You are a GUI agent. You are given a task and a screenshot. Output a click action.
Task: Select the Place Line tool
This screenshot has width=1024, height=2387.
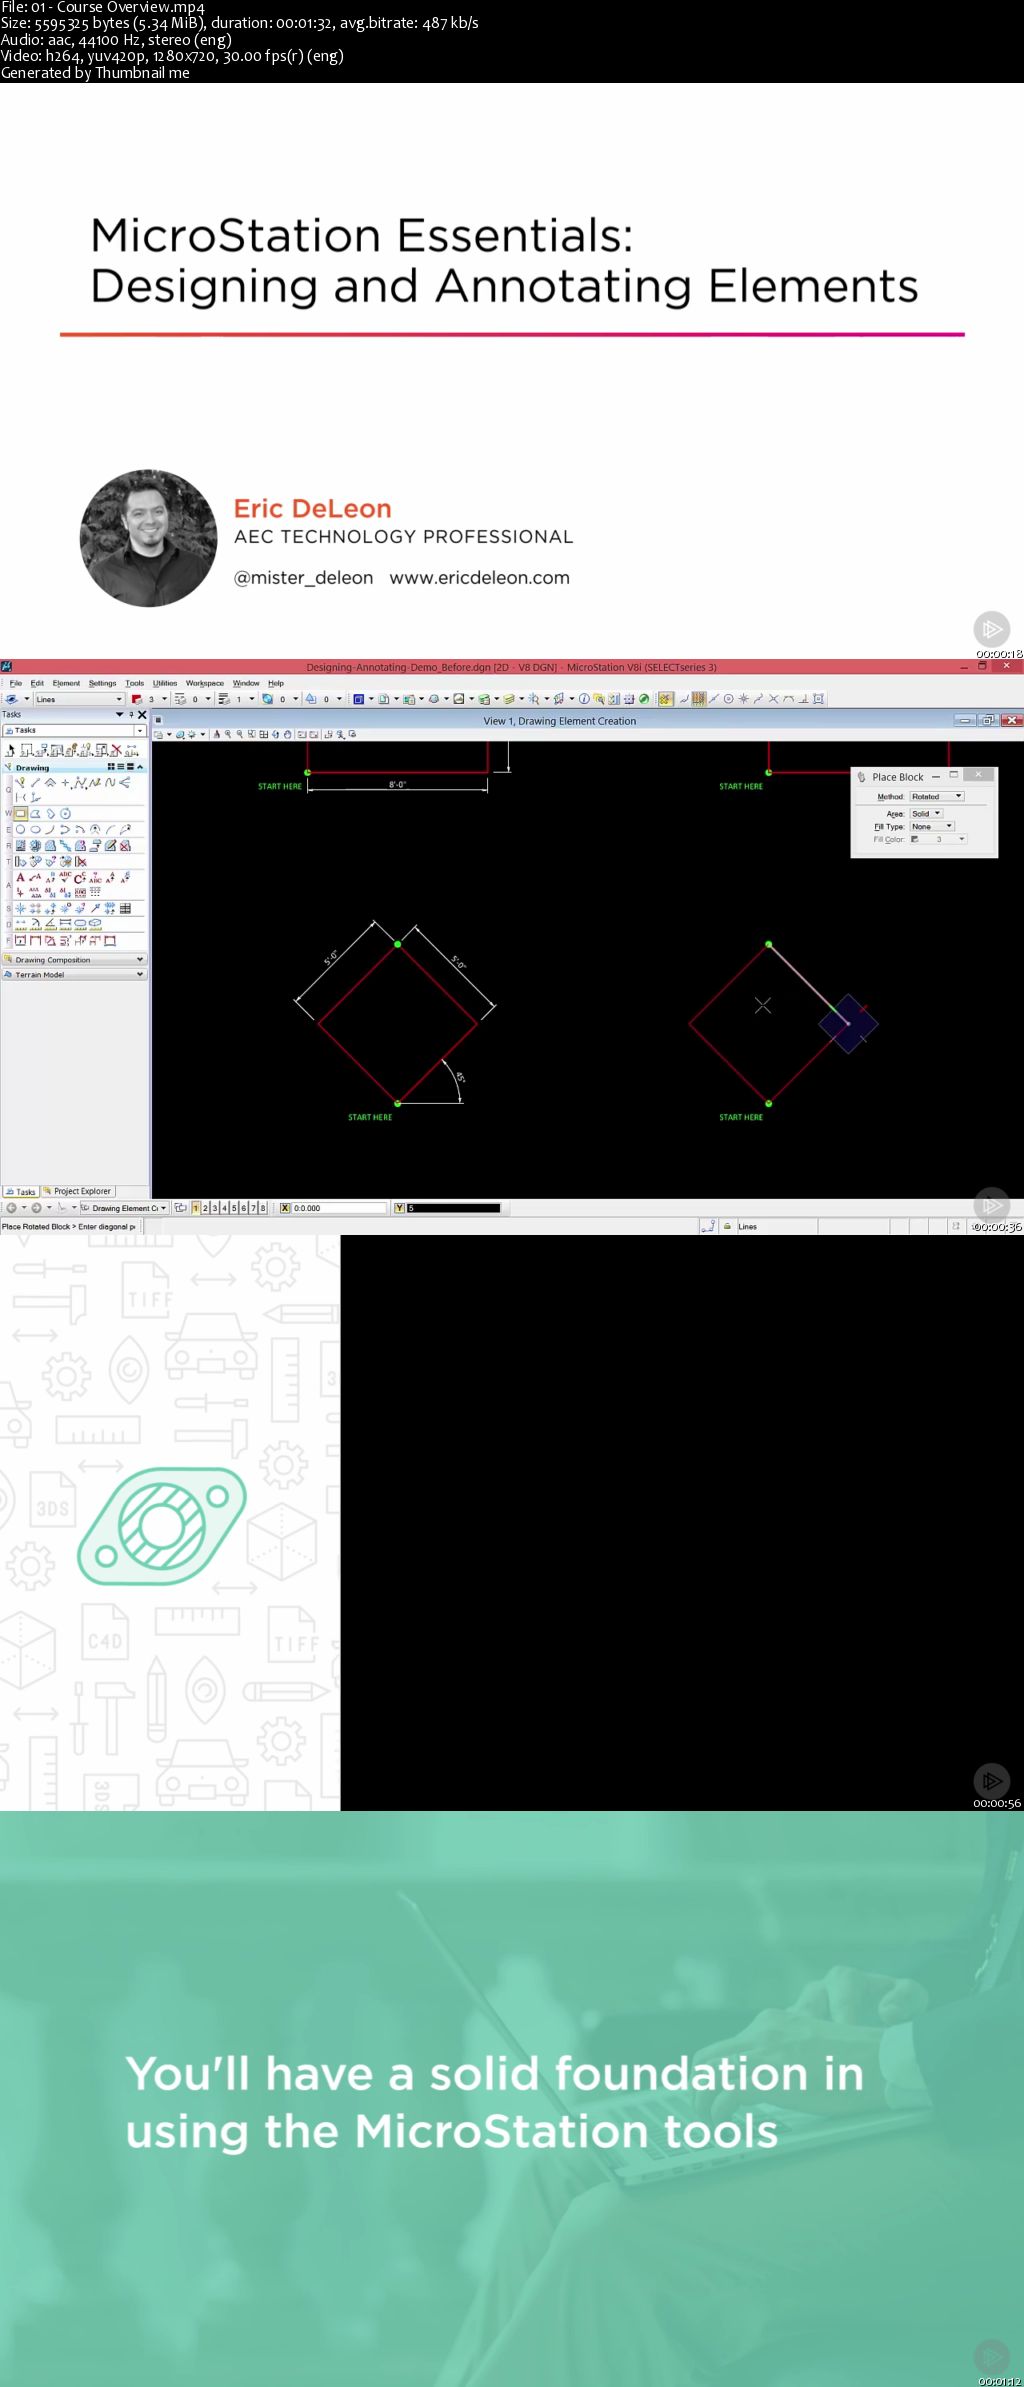pos(35,782)
